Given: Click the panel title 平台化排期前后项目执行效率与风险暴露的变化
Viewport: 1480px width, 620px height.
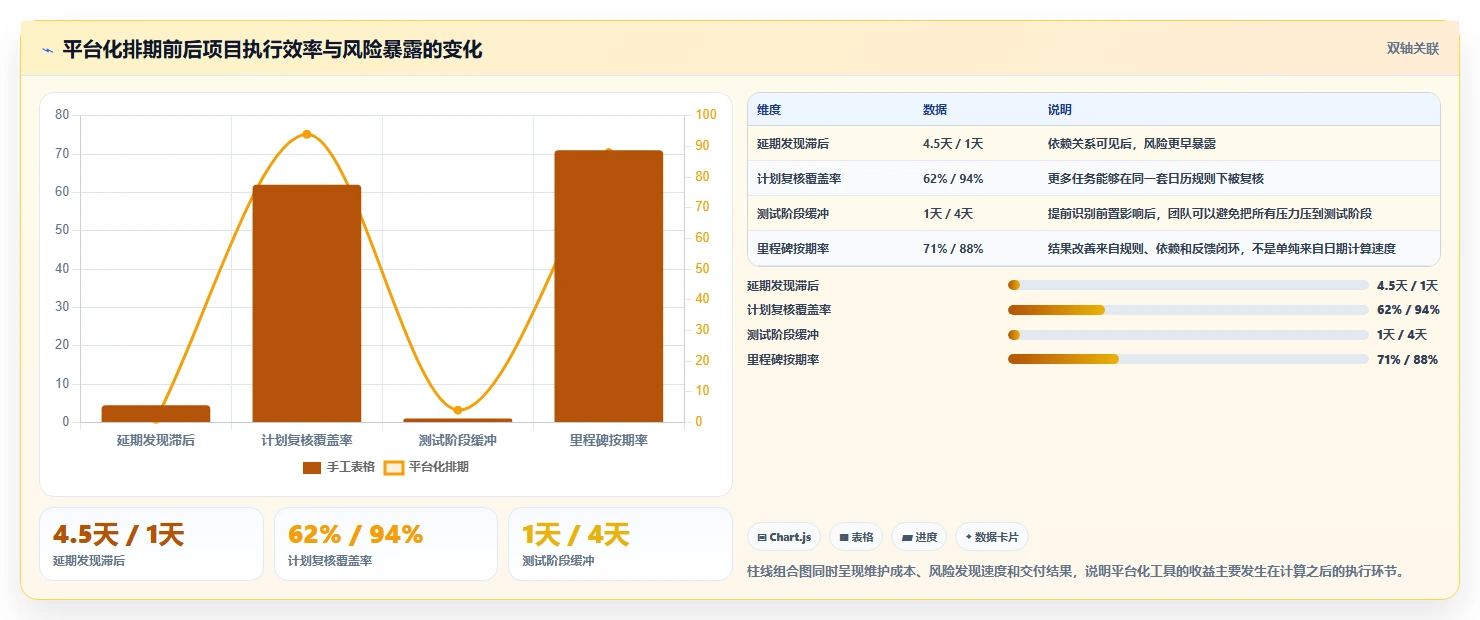Looking at the screenshot, I should point(272,50).
